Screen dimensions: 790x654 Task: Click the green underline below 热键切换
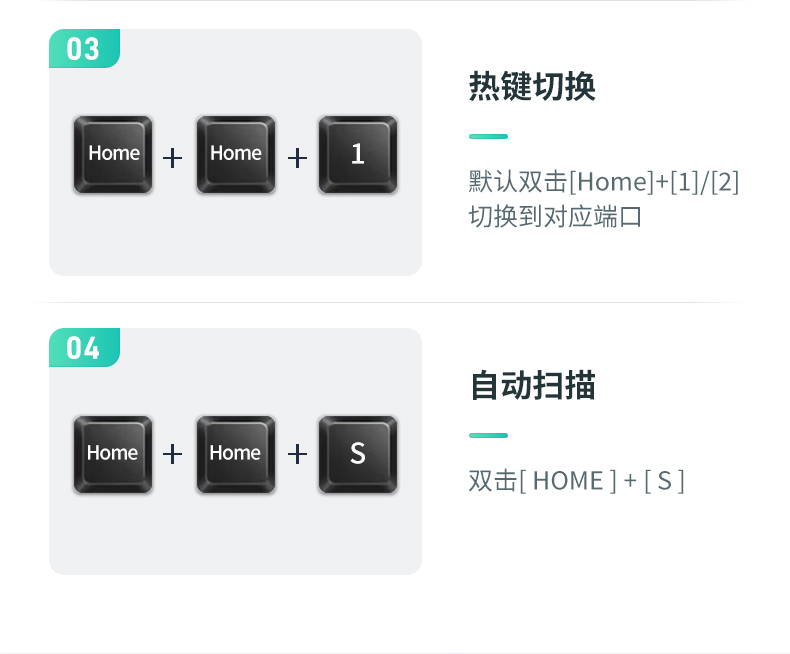coord(488,137)
